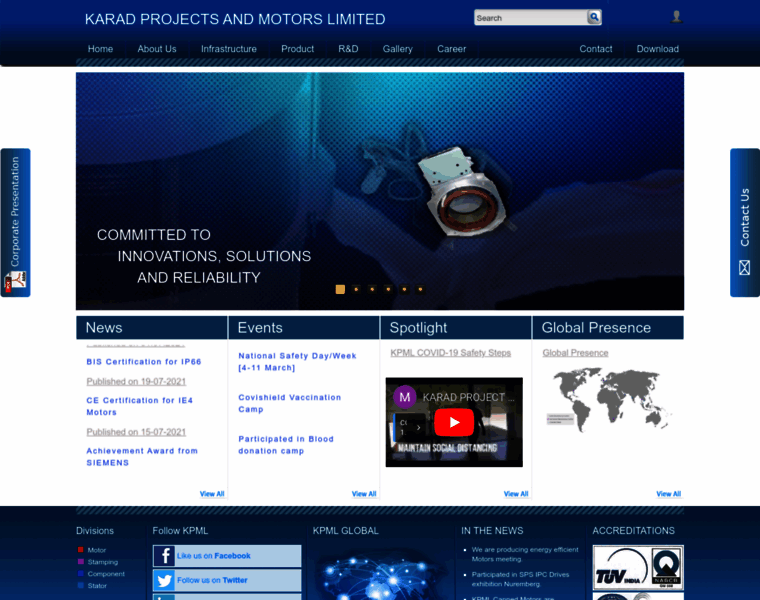
Task: Click the purple M channel avatar
Action: [405, 397]
